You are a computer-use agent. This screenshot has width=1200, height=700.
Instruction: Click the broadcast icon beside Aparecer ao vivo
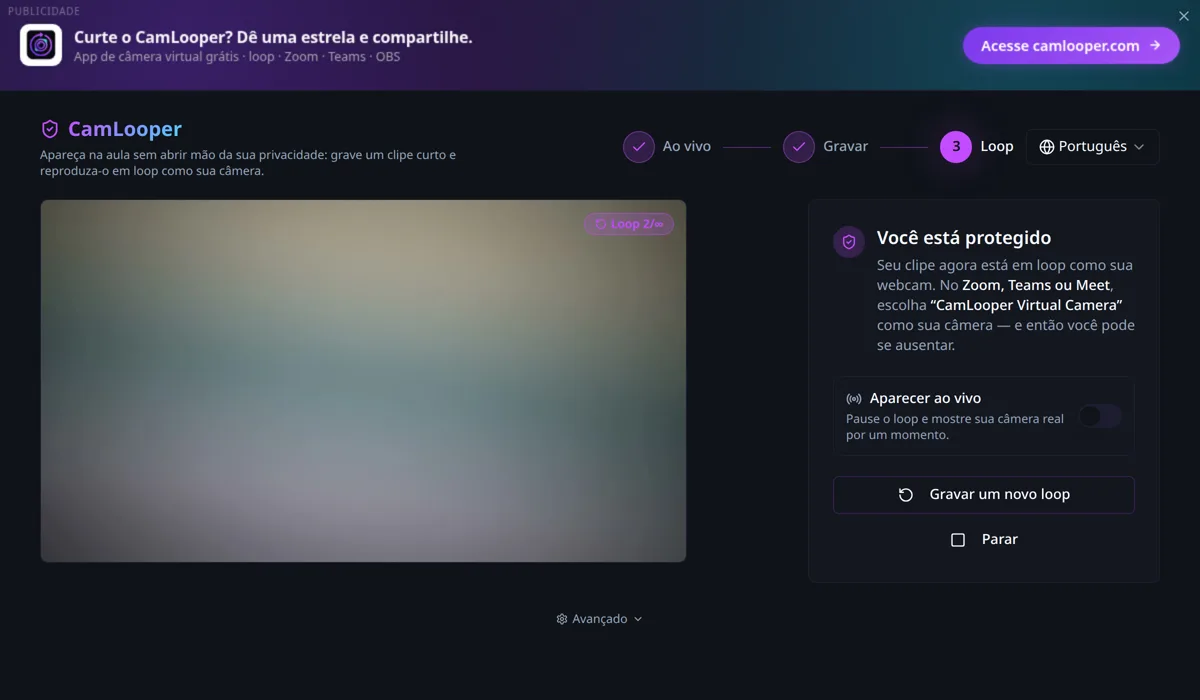[854, 399]
